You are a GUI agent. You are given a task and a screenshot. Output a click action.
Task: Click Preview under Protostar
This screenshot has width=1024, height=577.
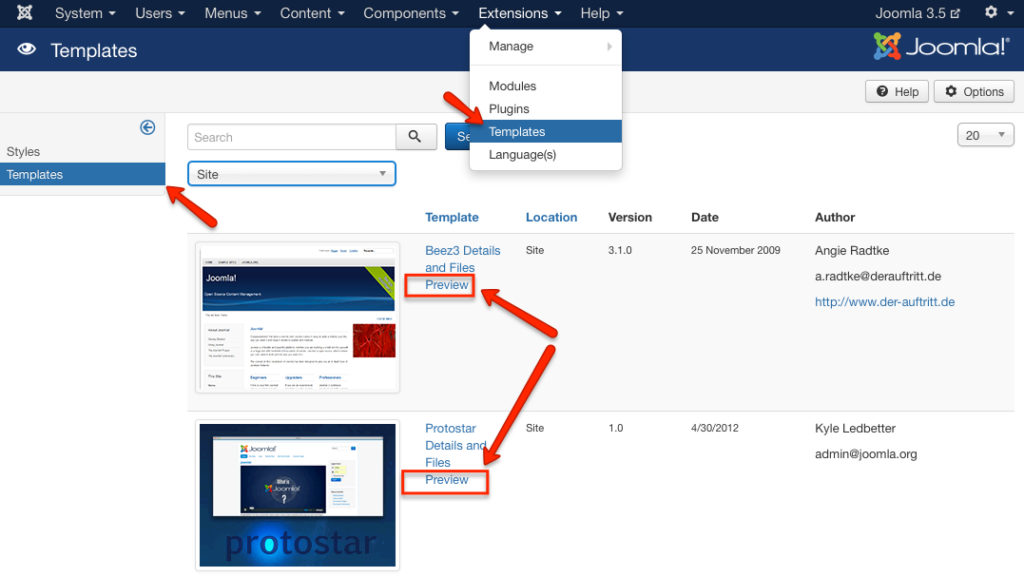(447, 480)
